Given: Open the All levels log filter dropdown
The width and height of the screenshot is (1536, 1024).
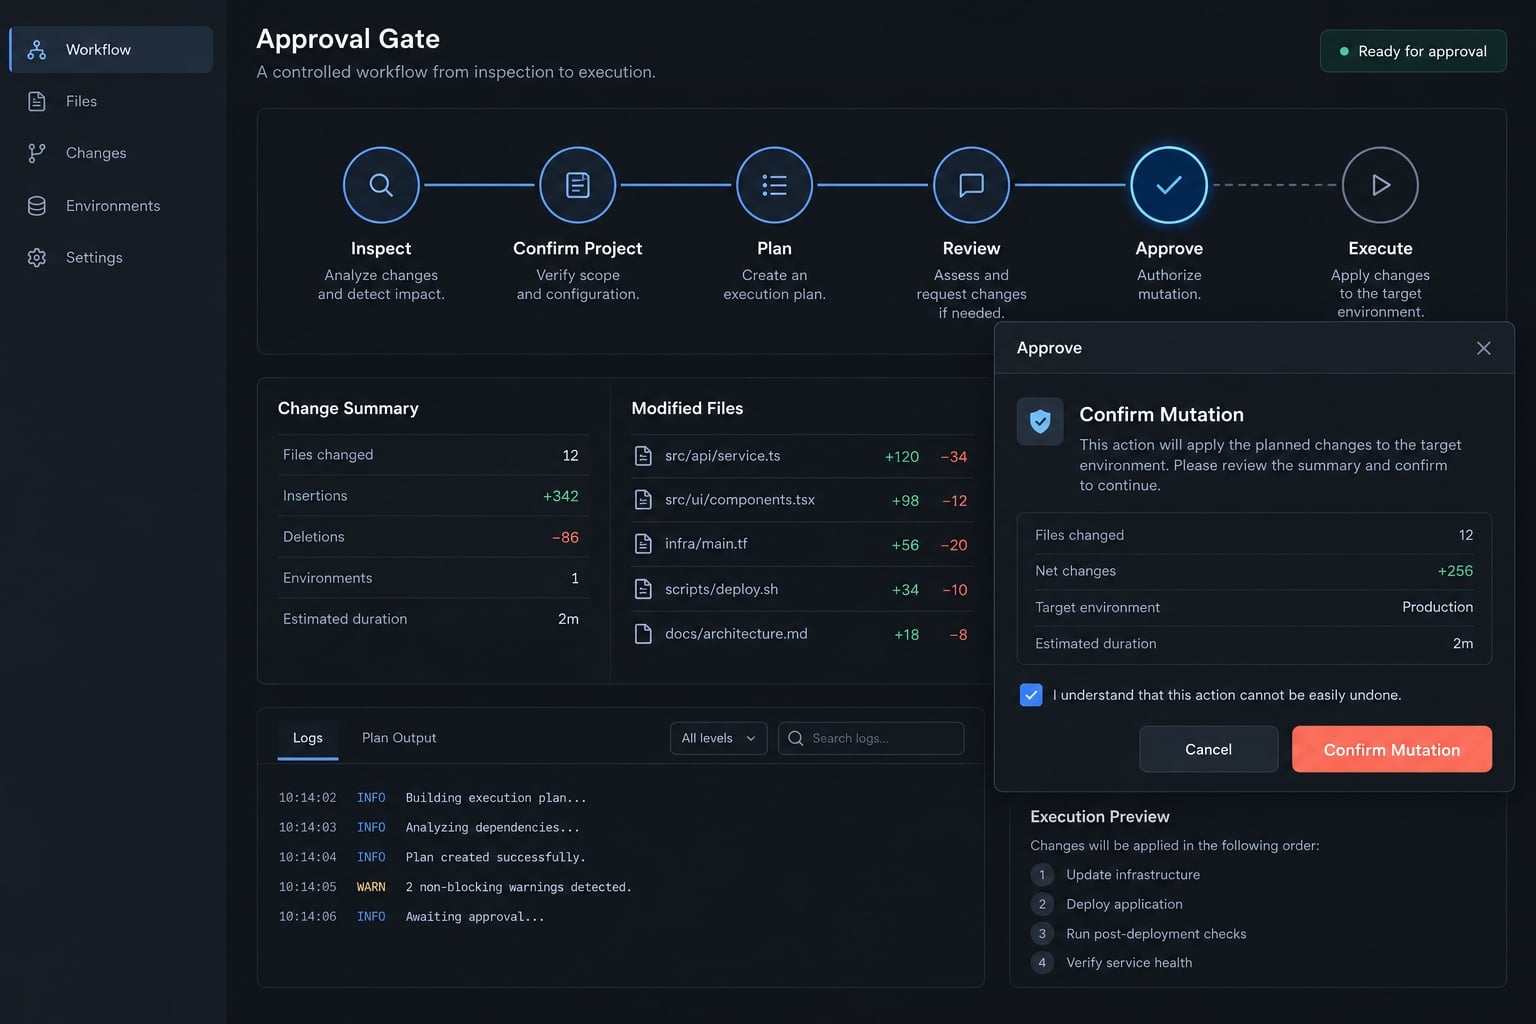Looking at the screenshot, I should (719, 738).
